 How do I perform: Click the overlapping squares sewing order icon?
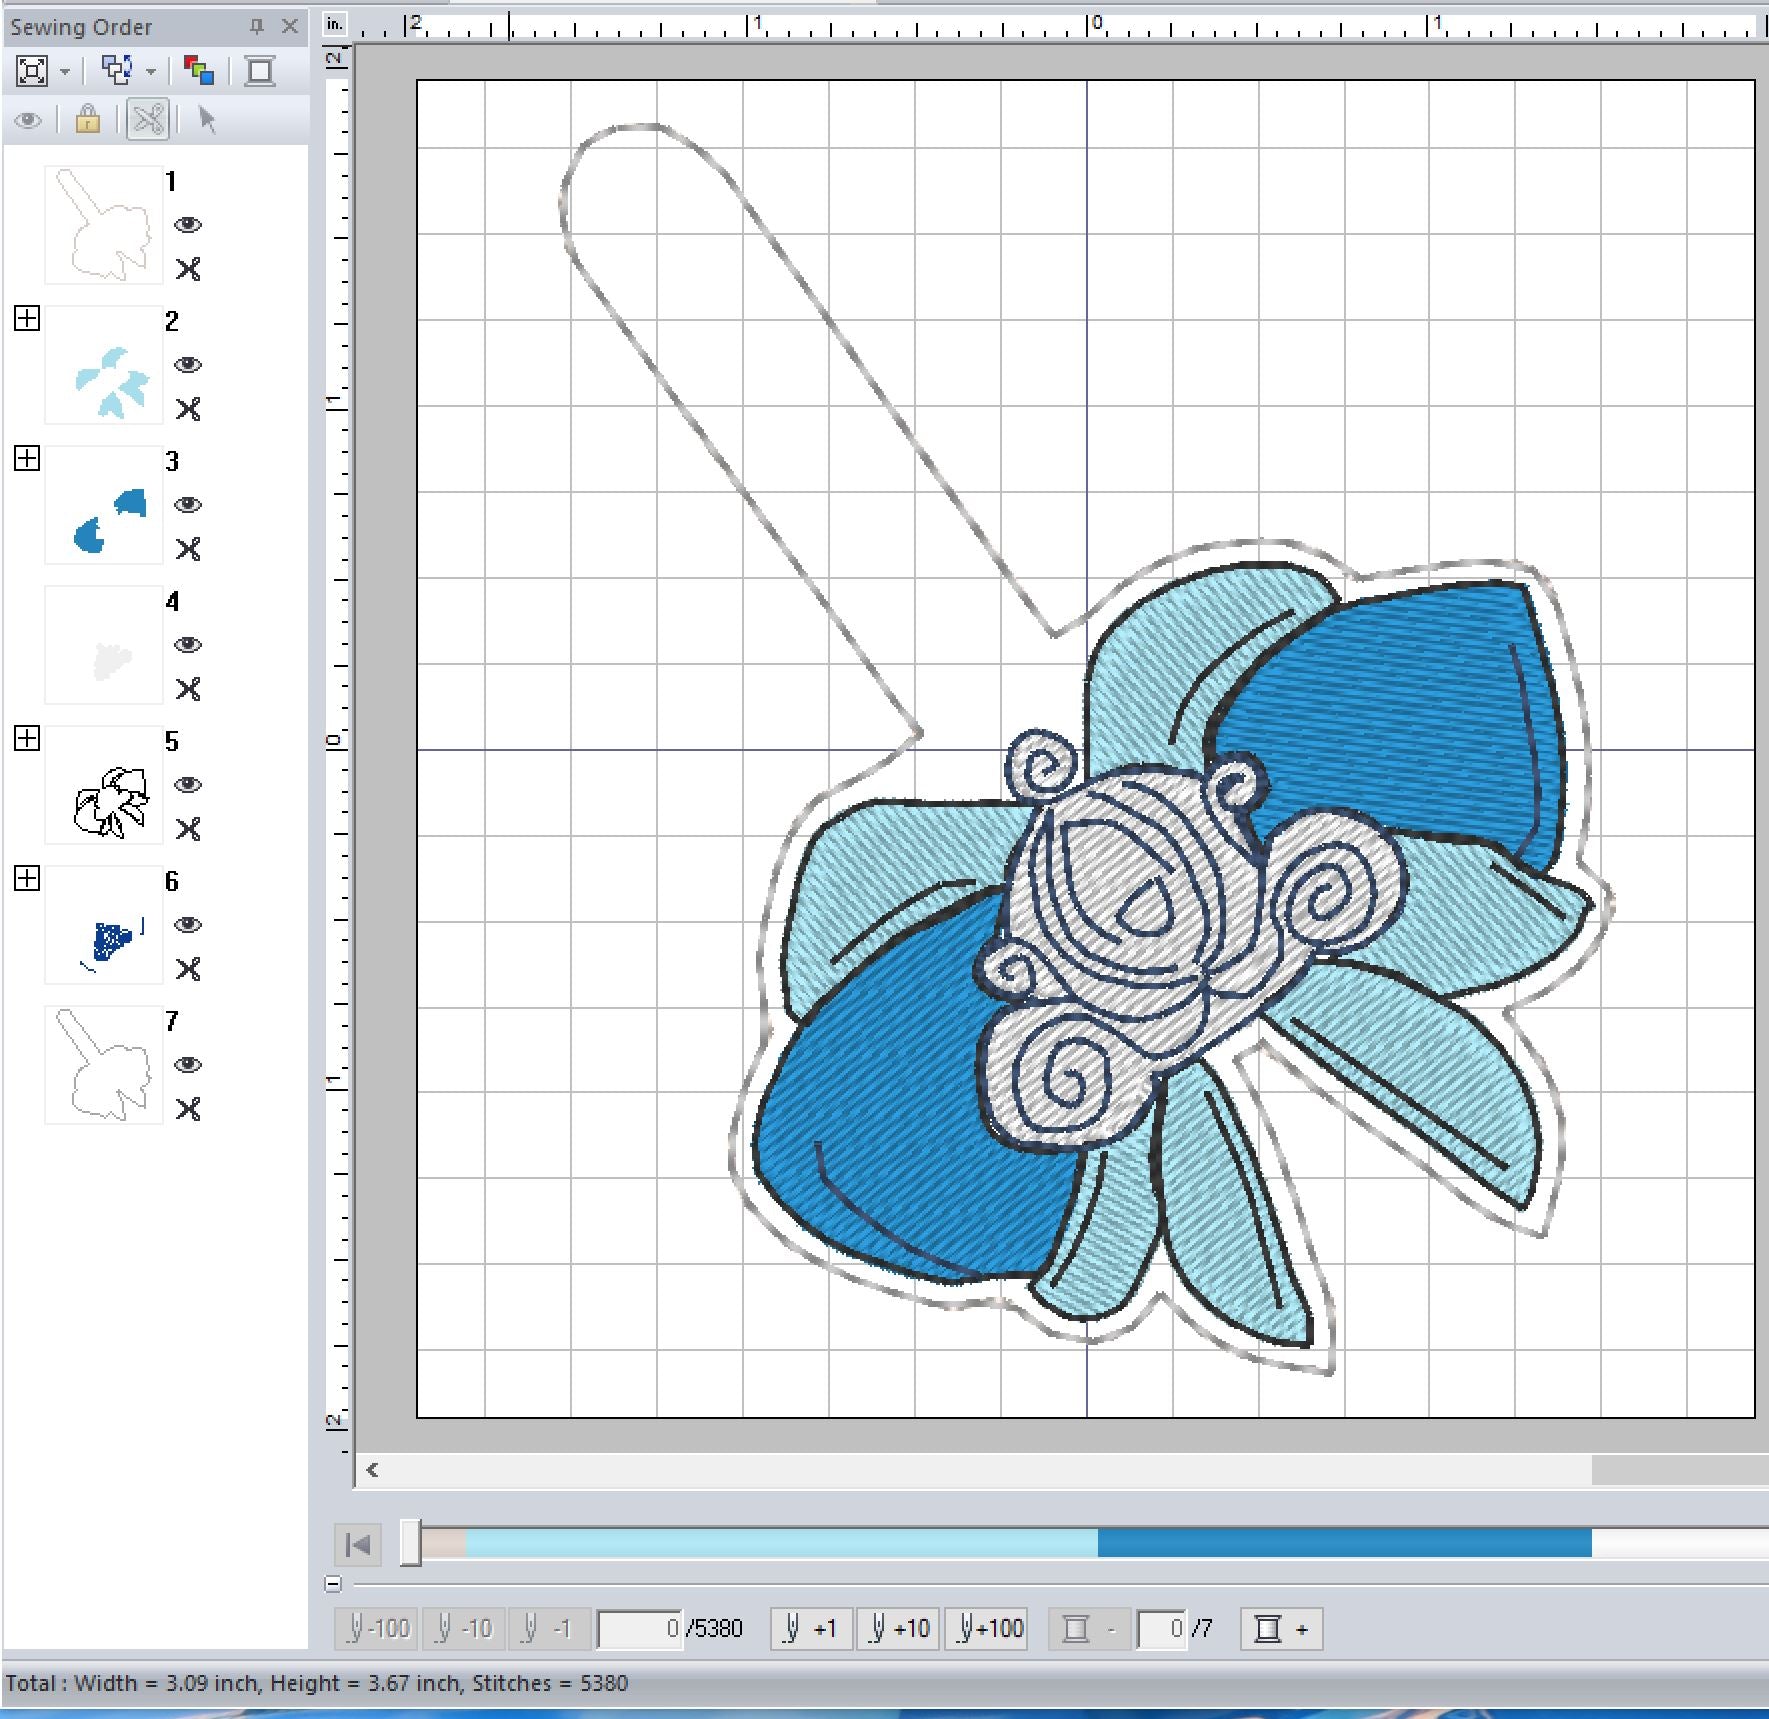(x=118, y=71)
